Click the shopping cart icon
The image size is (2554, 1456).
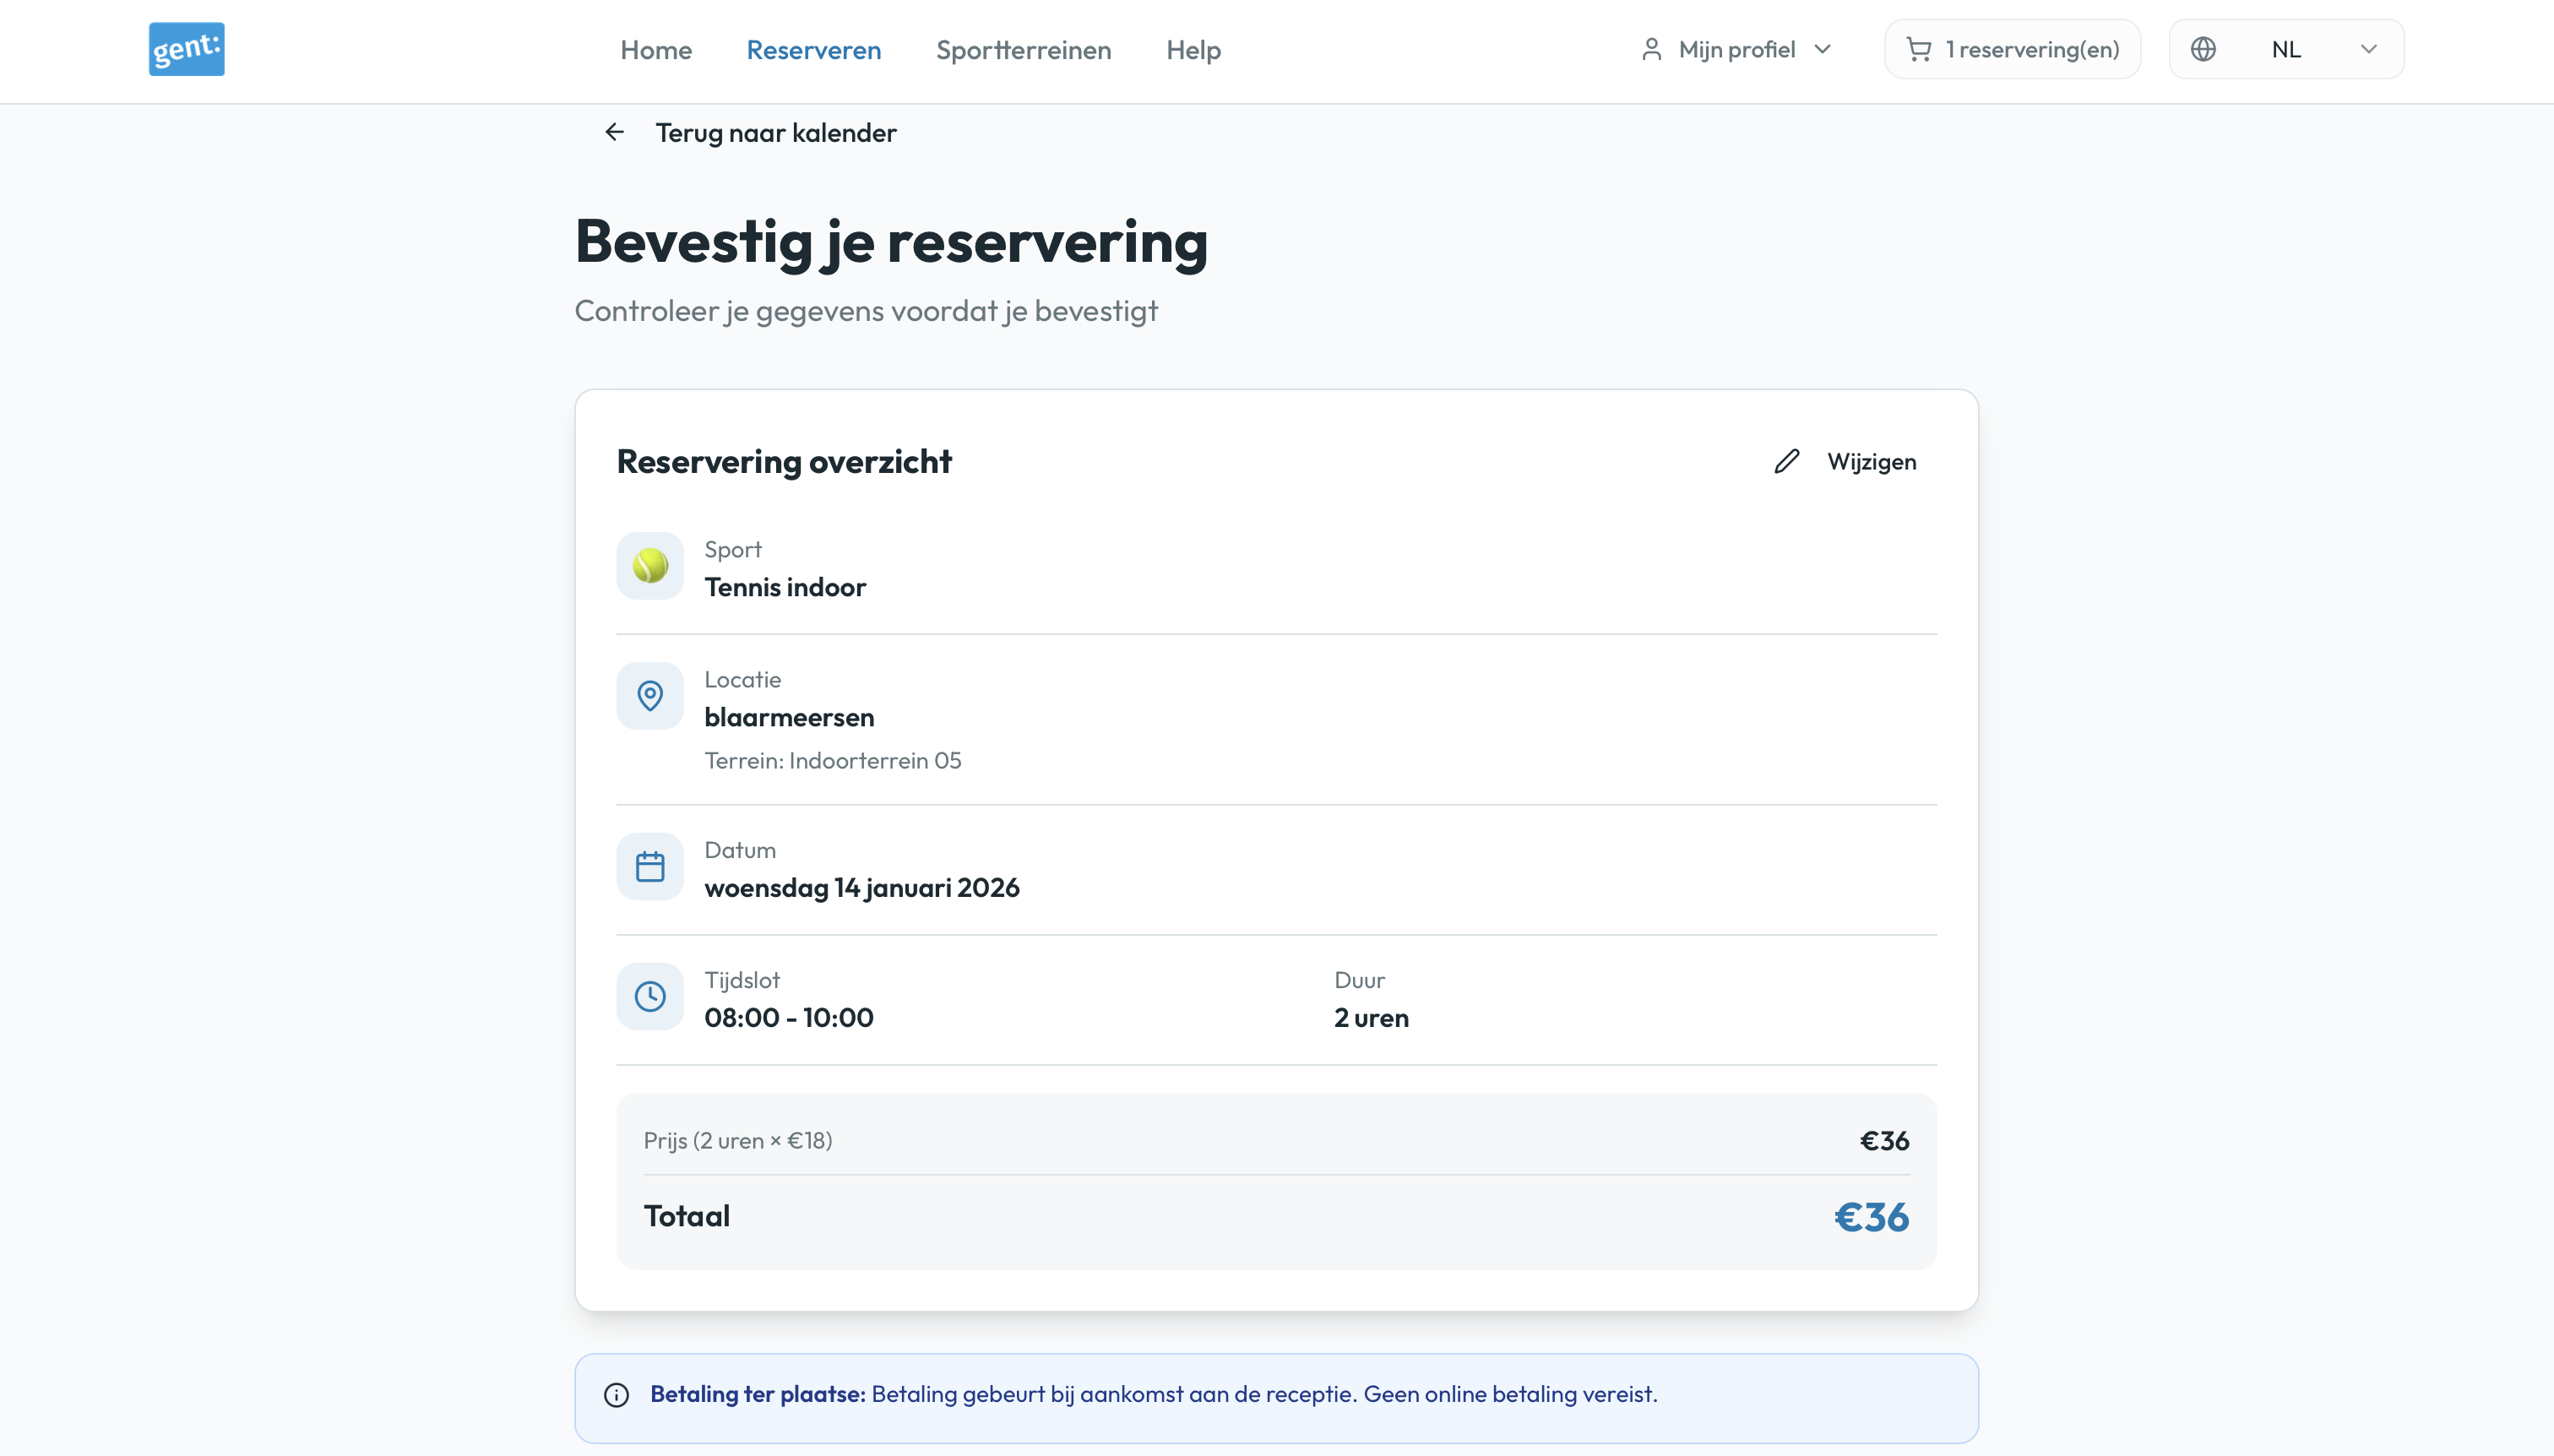1918,49
